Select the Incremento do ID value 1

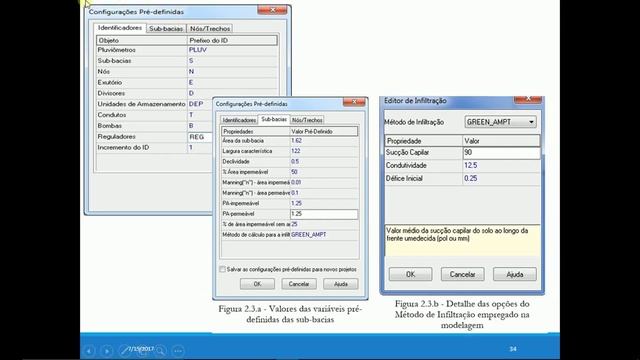tap(191, 147)
